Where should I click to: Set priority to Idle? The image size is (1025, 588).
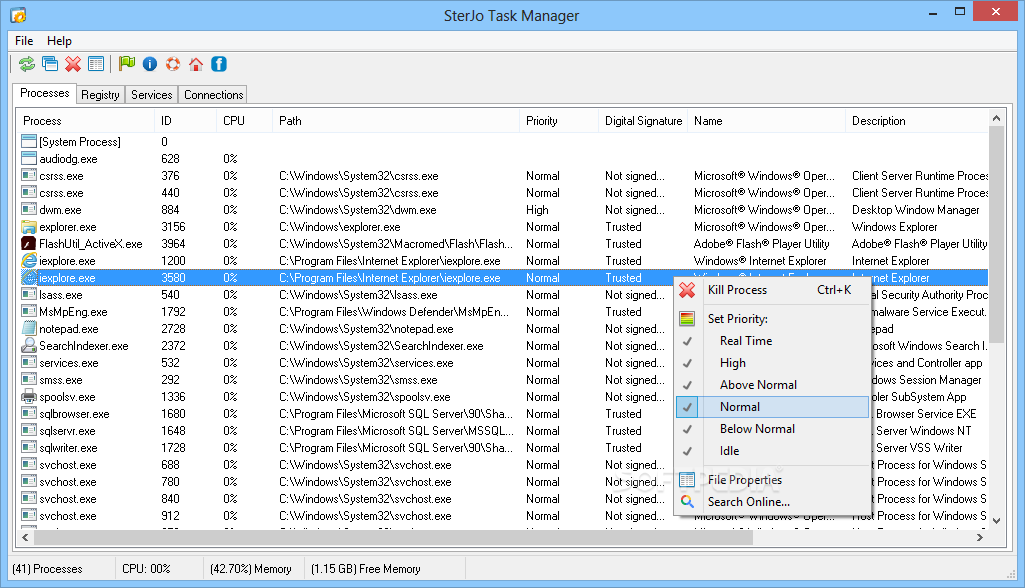point(772,451)
